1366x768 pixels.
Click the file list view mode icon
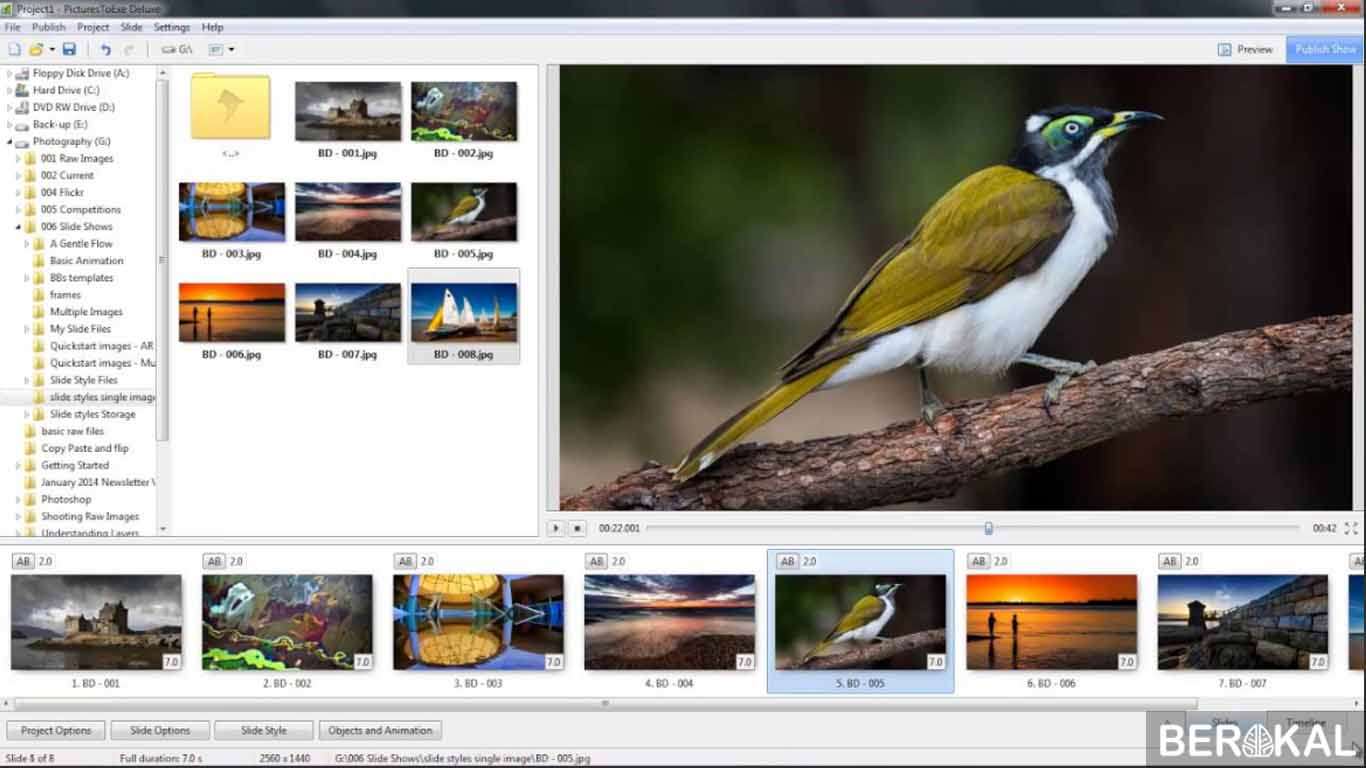(216, 49)
